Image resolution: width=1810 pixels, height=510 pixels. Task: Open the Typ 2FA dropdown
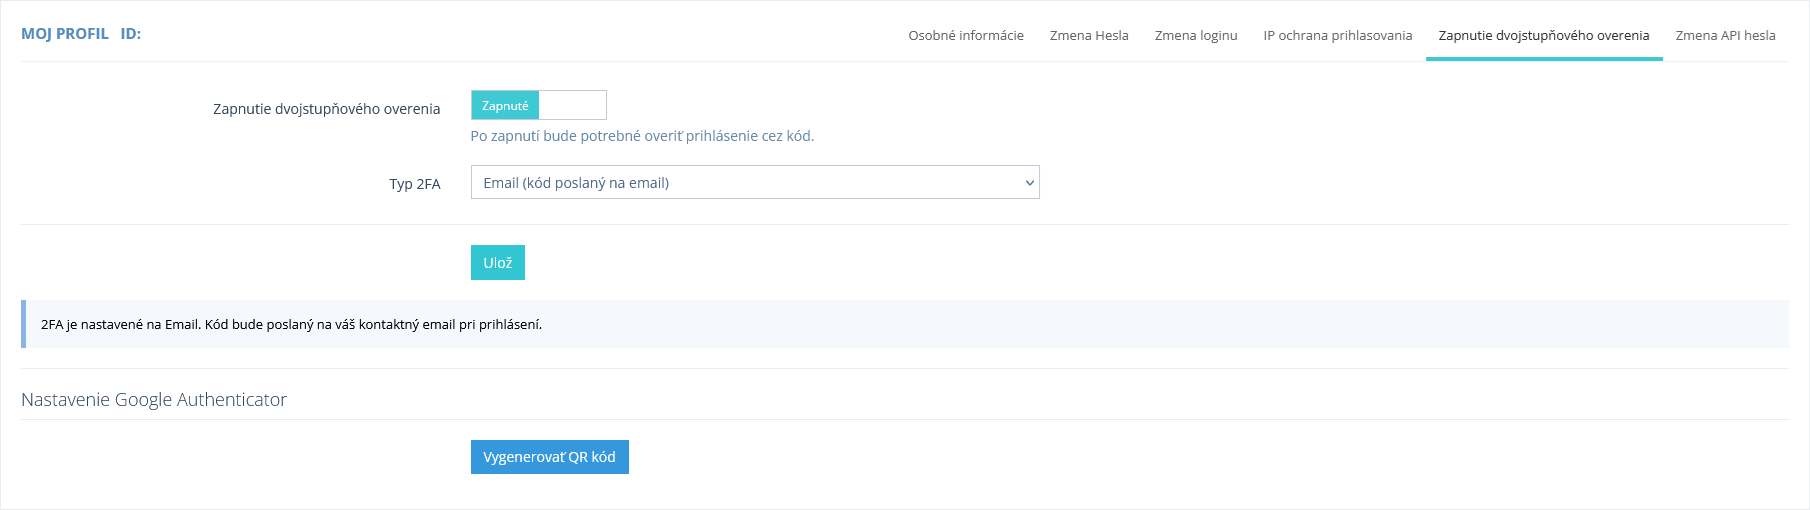pos(754,182)
